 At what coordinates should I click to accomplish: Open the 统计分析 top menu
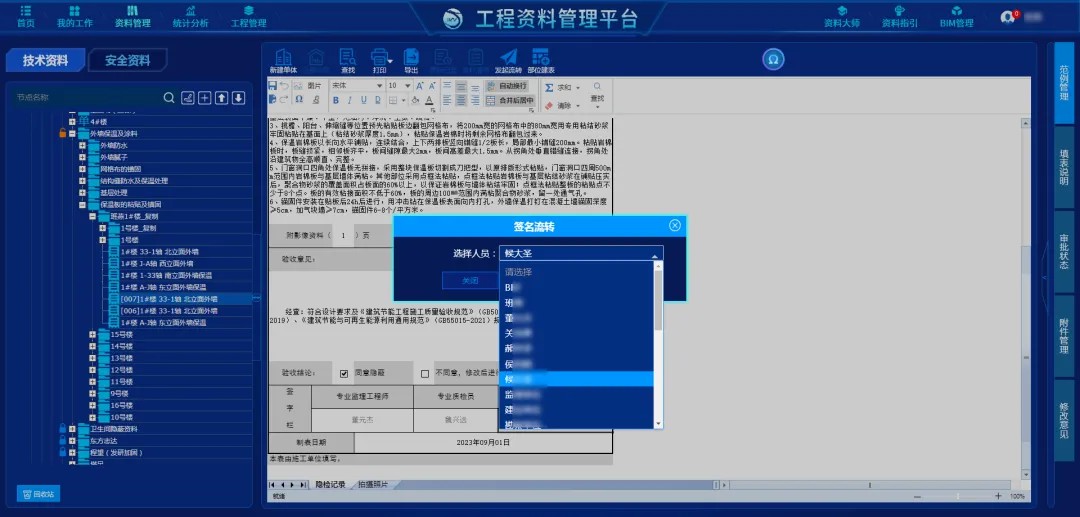click(x=190, y=17)
